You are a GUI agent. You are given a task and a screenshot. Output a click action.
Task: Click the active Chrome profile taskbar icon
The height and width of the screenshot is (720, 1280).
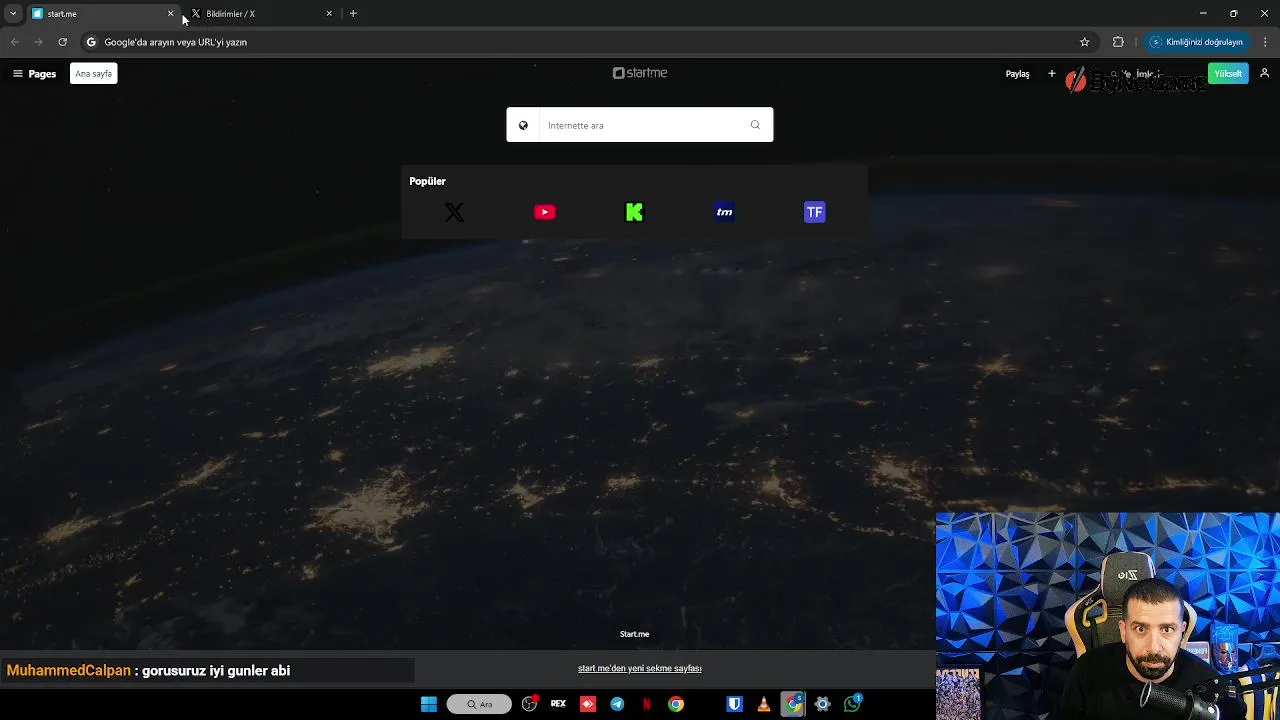click(793, 704)
